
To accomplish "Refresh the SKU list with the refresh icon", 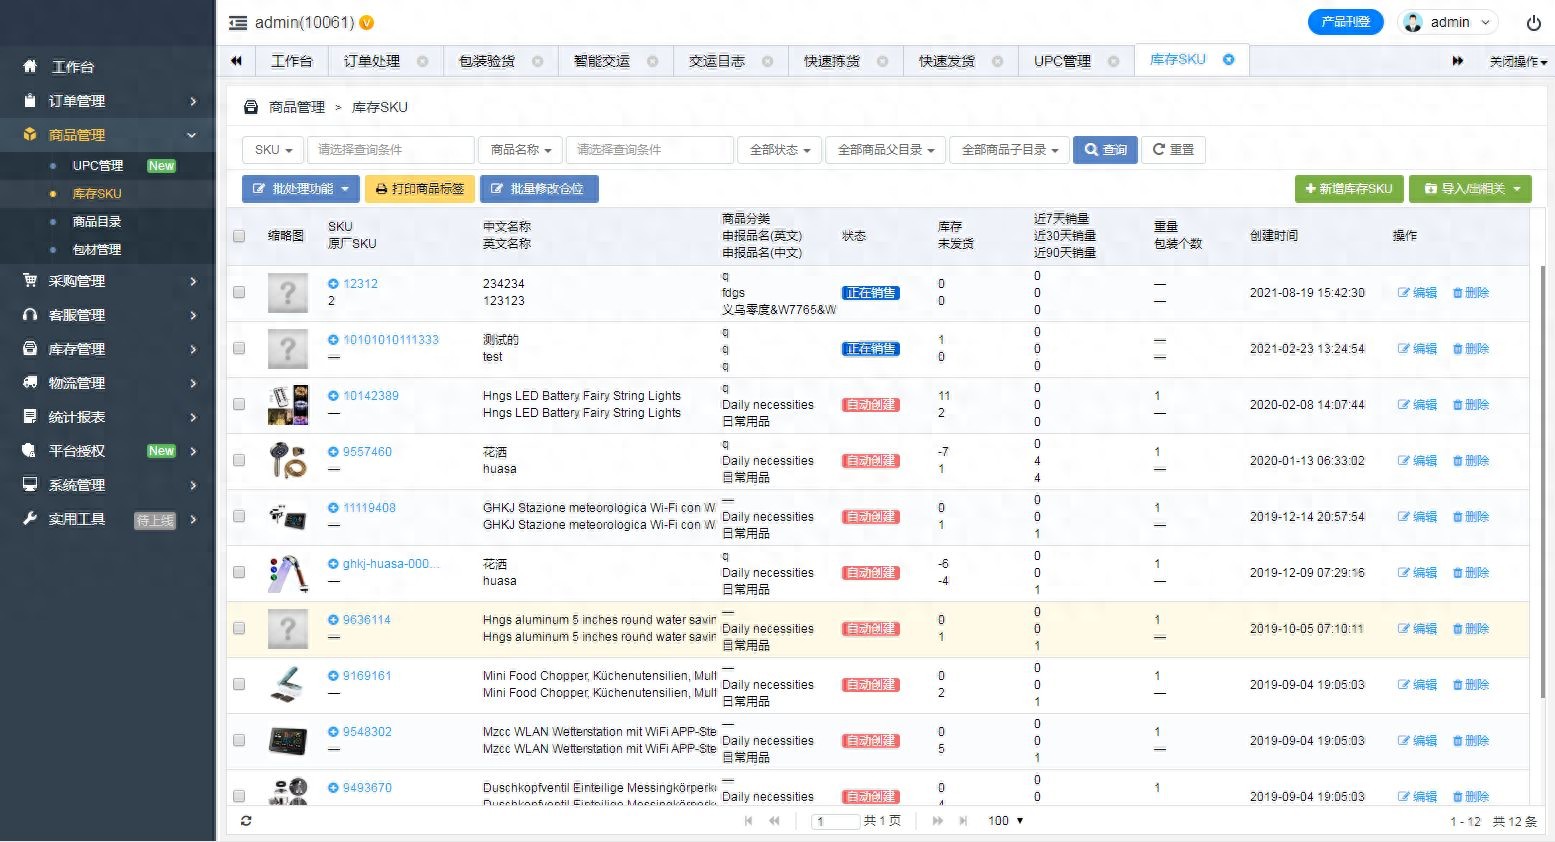I will pos(246,820).
